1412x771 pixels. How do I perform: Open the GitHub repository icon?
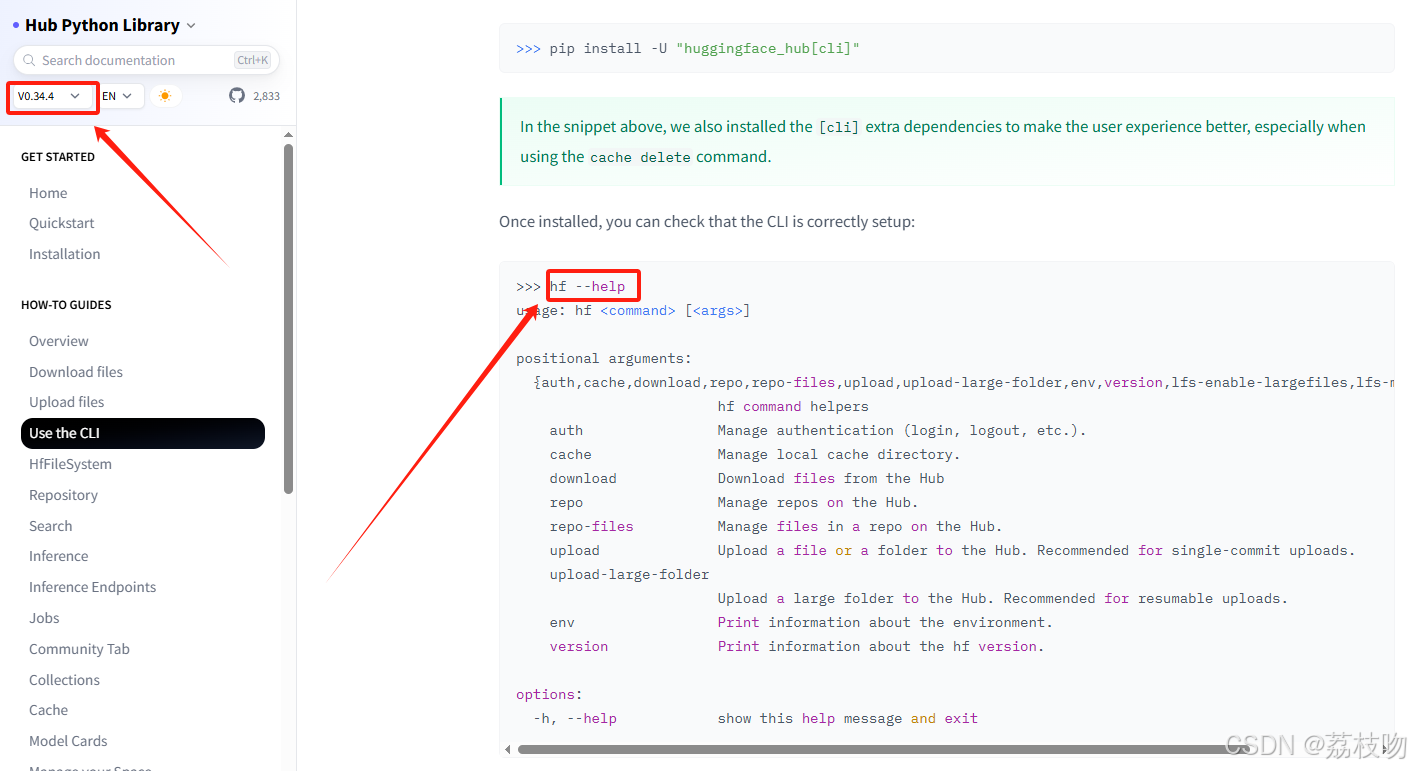coord(237,96)
